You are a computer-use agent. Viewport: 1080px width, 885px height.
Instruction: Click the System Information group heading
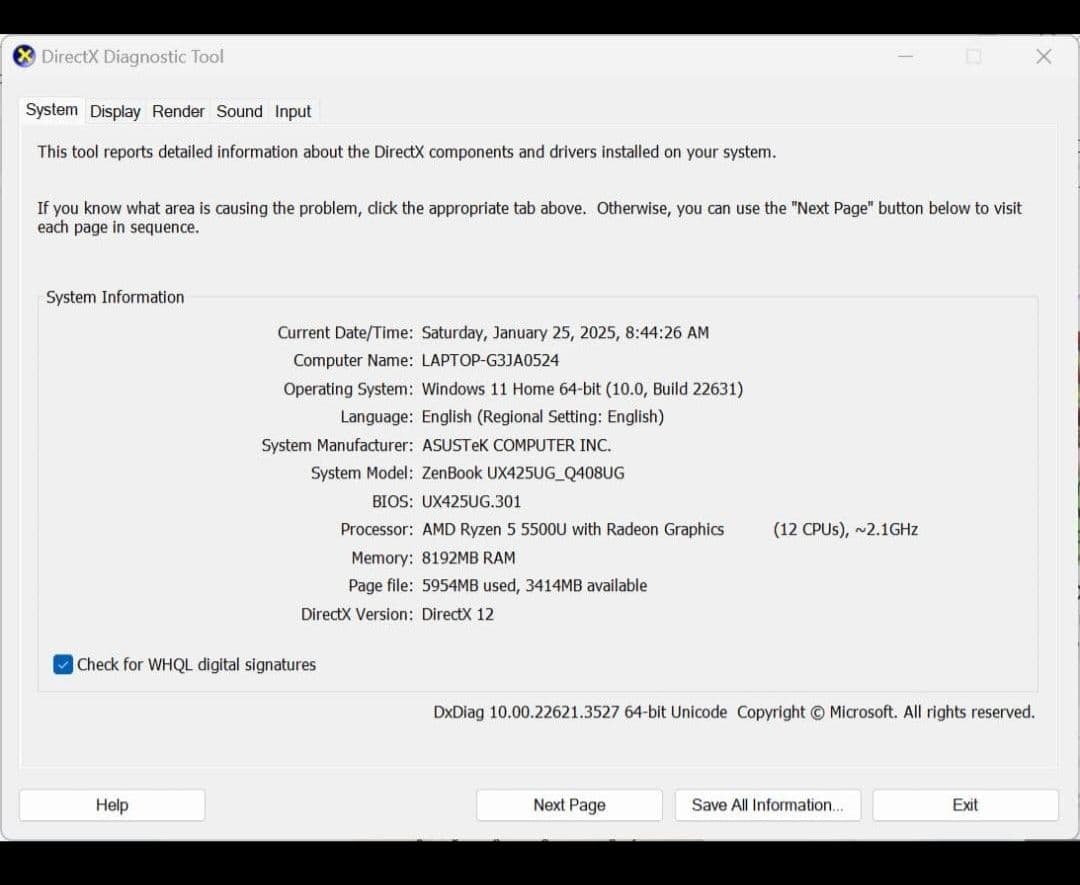[x=115, y=297]
